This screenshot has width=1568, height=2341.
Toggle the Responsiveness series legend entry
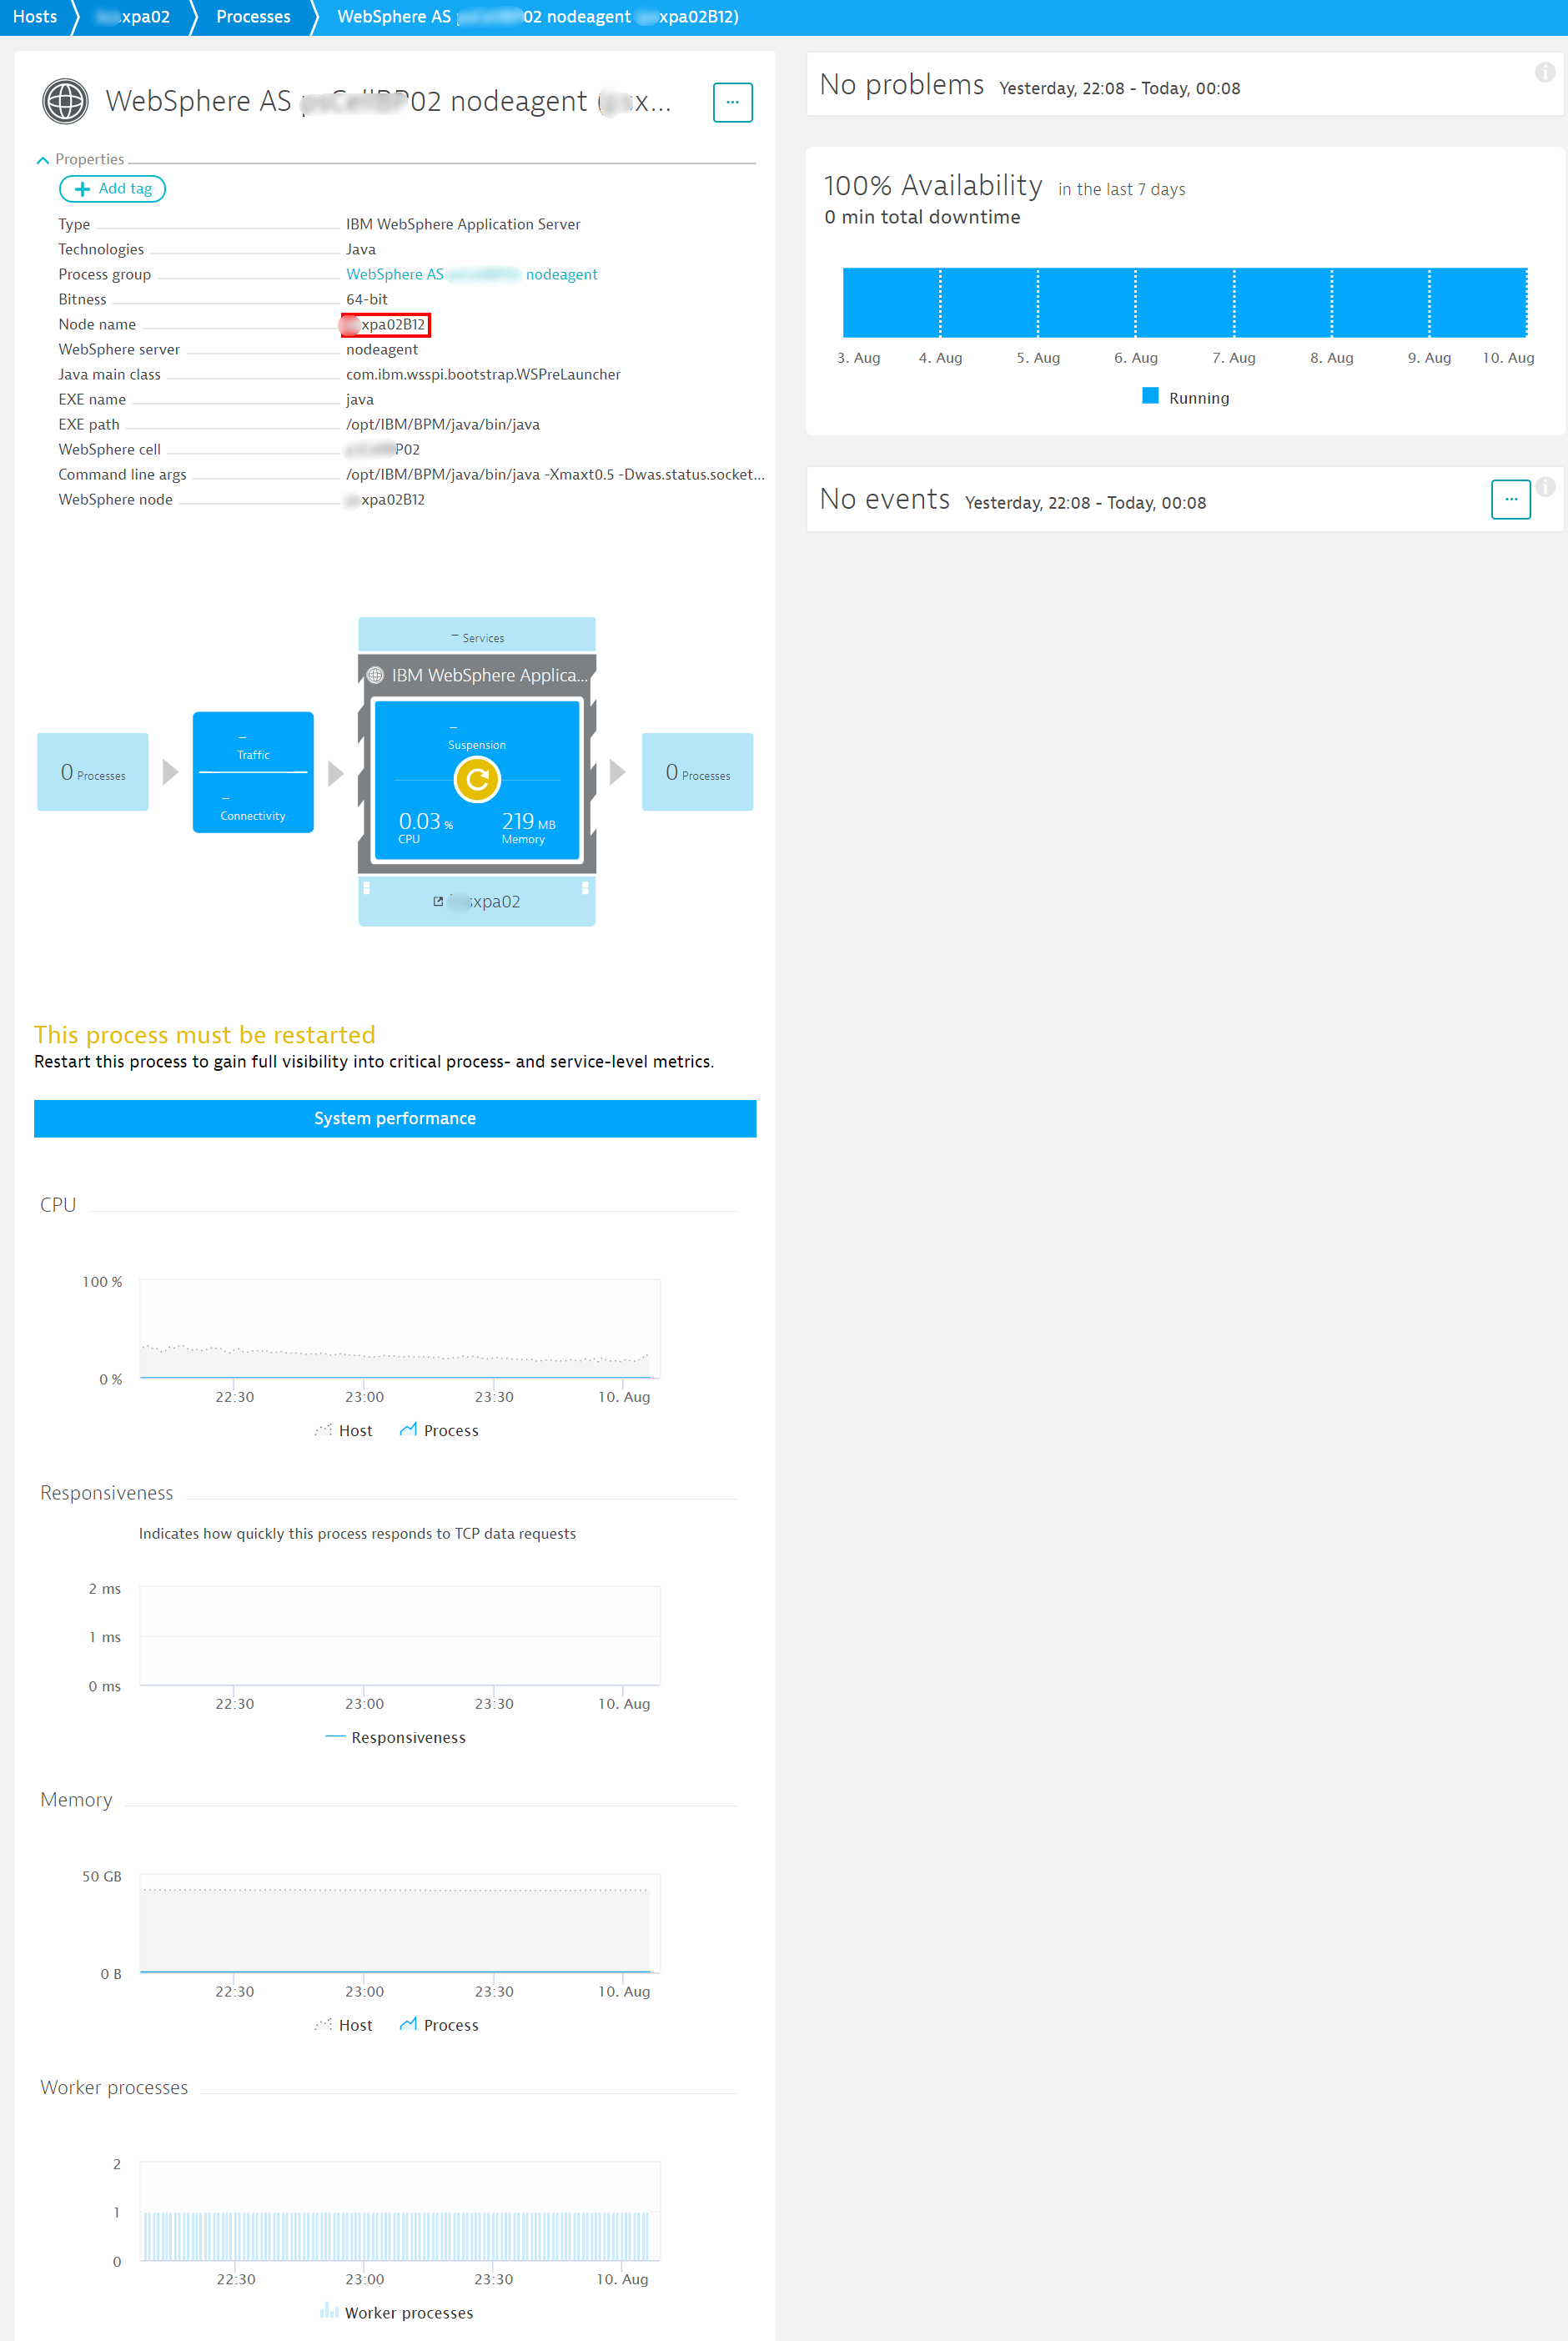click(396, 1738)
